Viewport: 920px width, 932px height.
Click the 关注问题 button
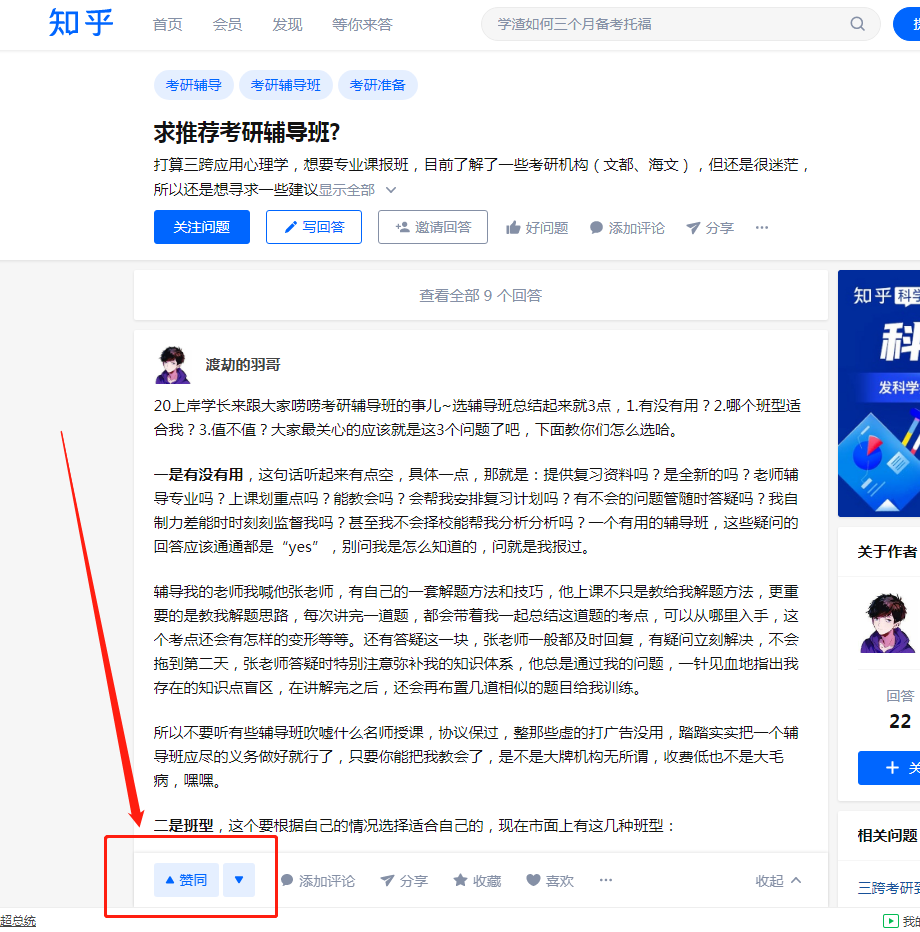click(201, 227)
